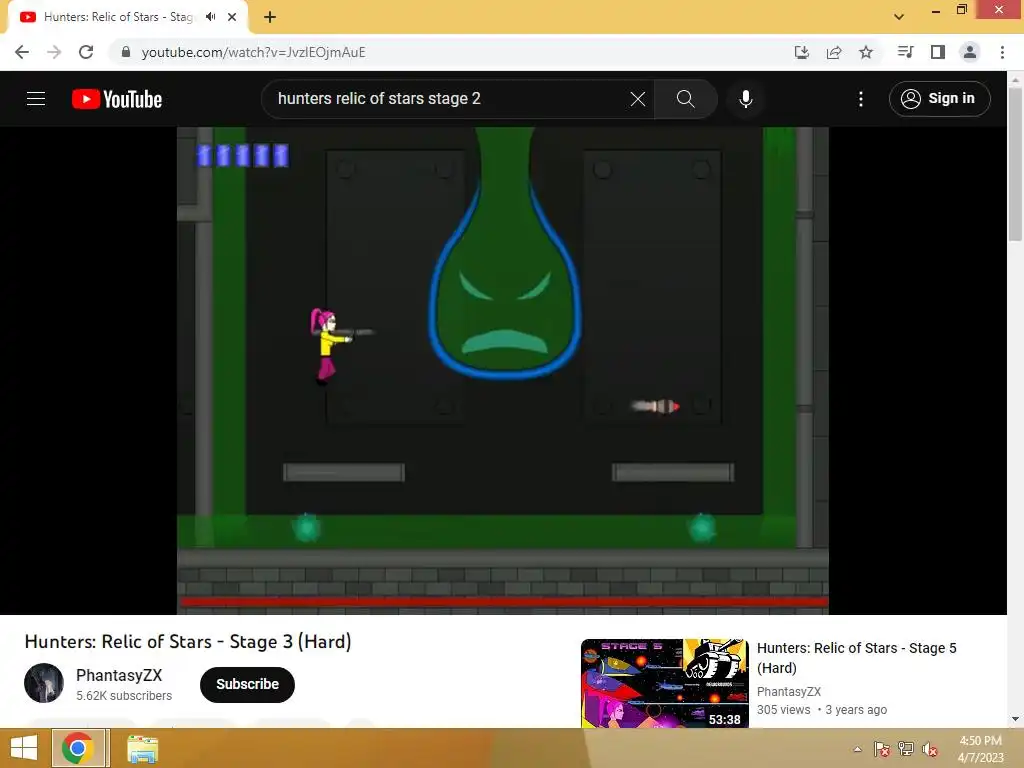
Task: Click the scrollbar down arrow
Action: point(1015,719)
